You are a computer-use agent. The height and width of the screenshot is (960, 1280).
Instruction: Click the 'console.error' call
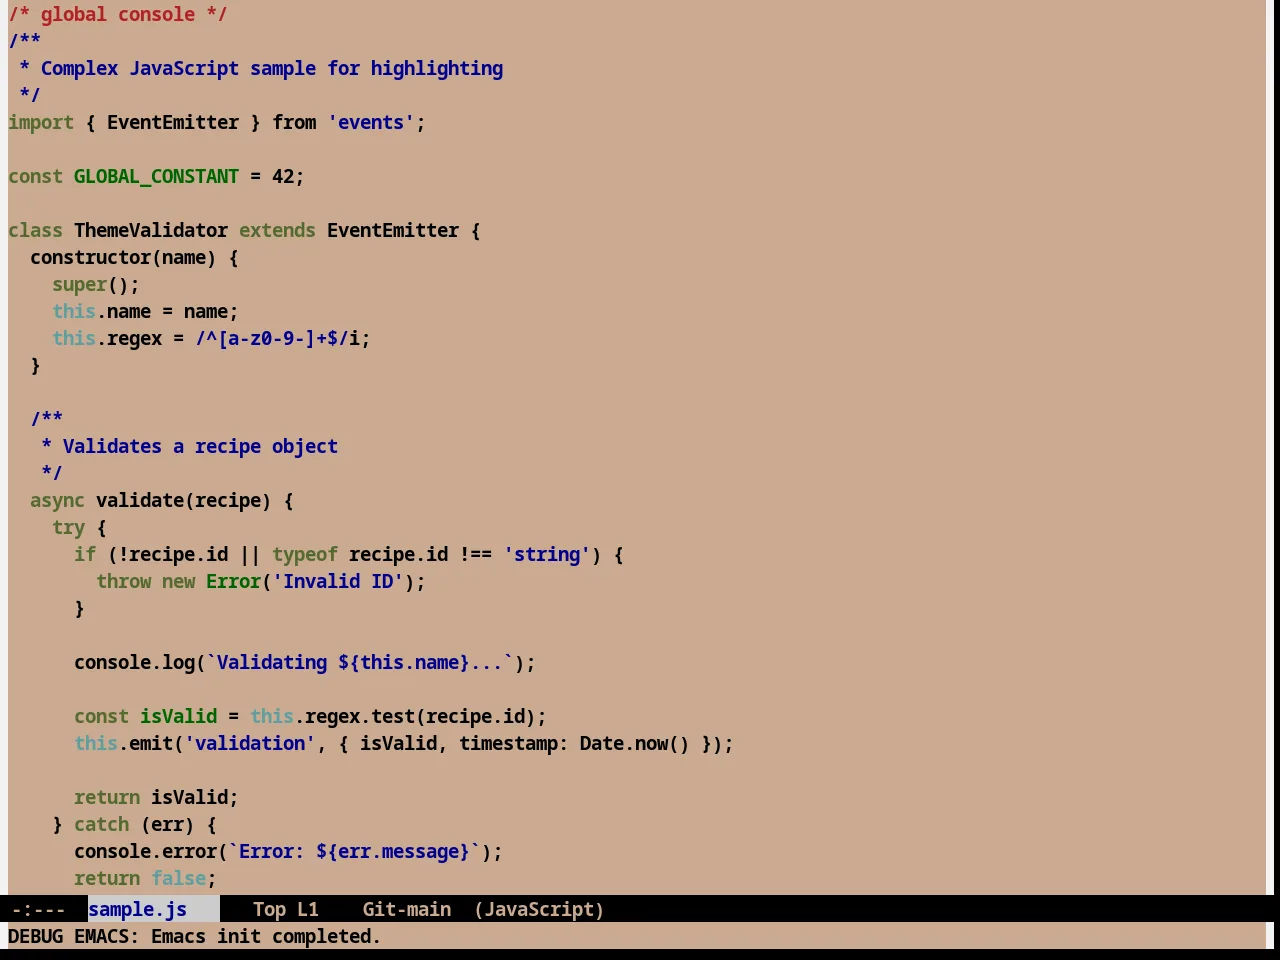(145, 851)
